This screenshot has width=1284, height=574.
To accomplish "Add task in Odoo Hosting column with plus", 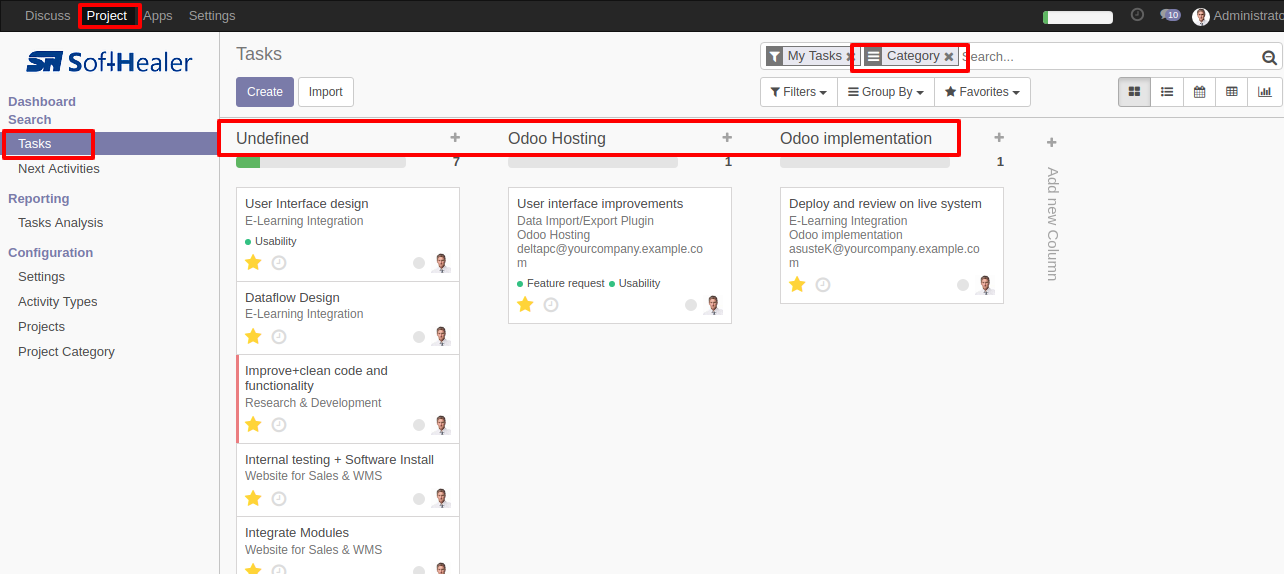I will point(727,138).
